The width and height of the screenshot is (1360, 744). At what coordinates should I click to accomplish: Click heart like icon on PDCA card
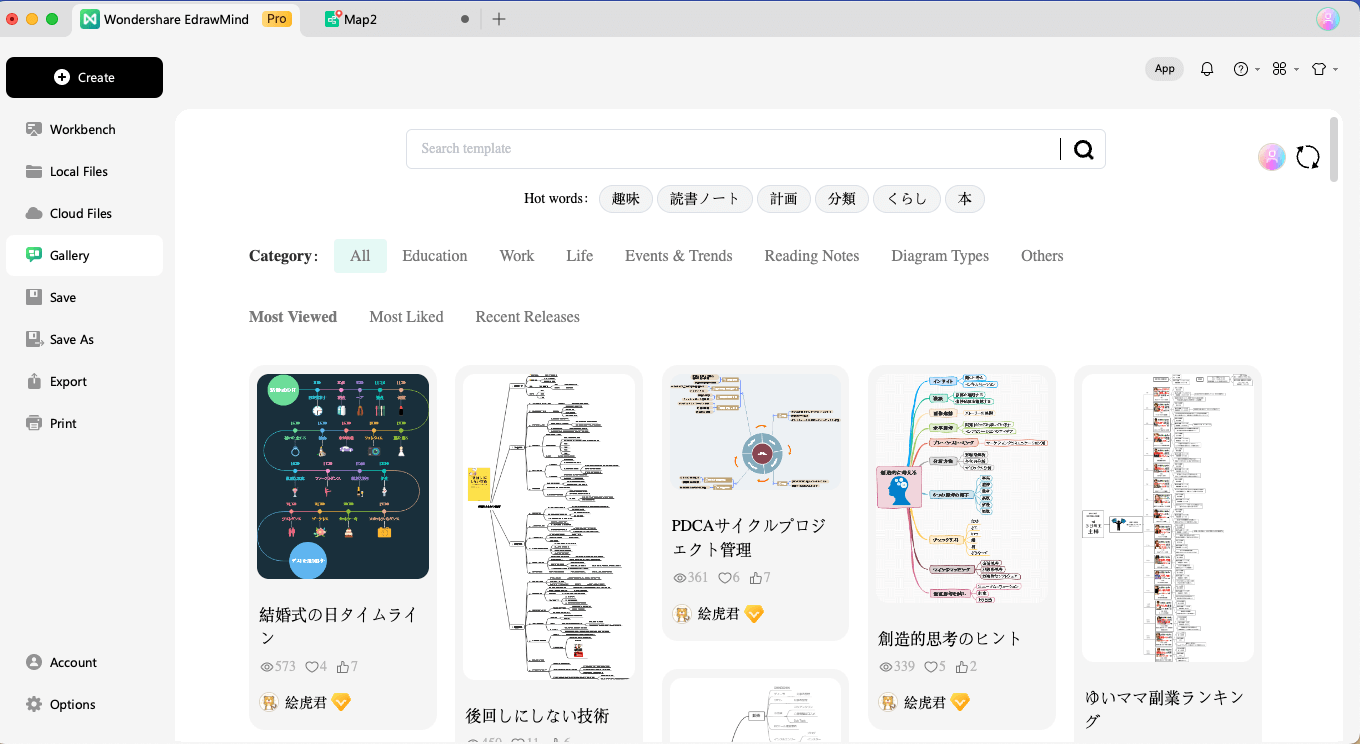point(723,578)
